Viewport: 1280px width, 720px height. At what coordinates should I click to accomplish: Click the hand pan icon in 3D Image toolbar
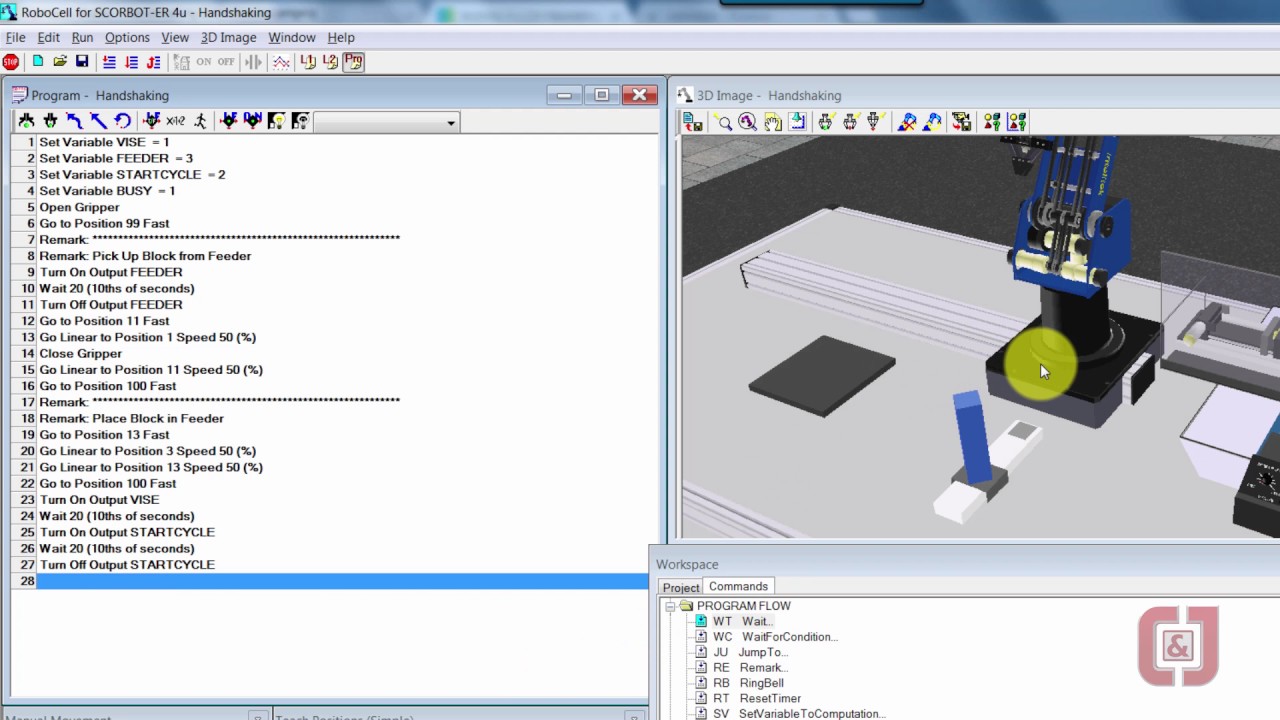773,122
